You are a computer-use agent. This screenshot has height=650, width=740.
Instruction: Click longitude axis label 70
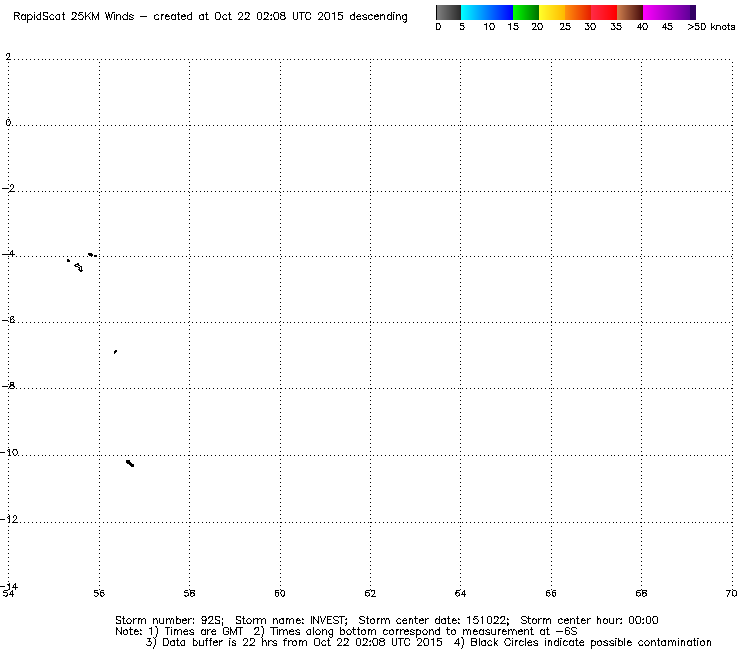732,593
